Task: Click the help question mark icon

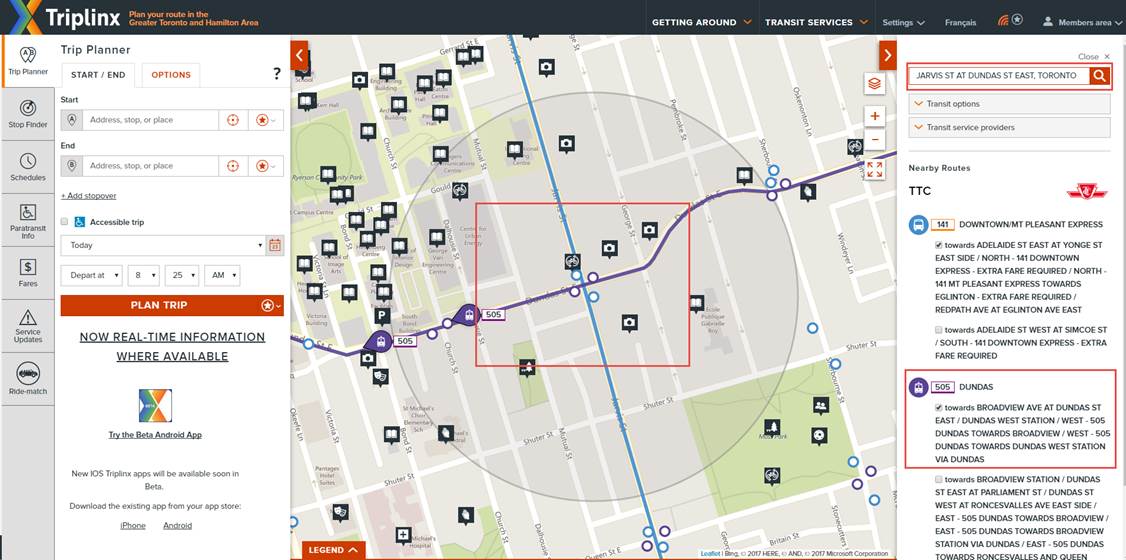Action: (x=276, y=73)
